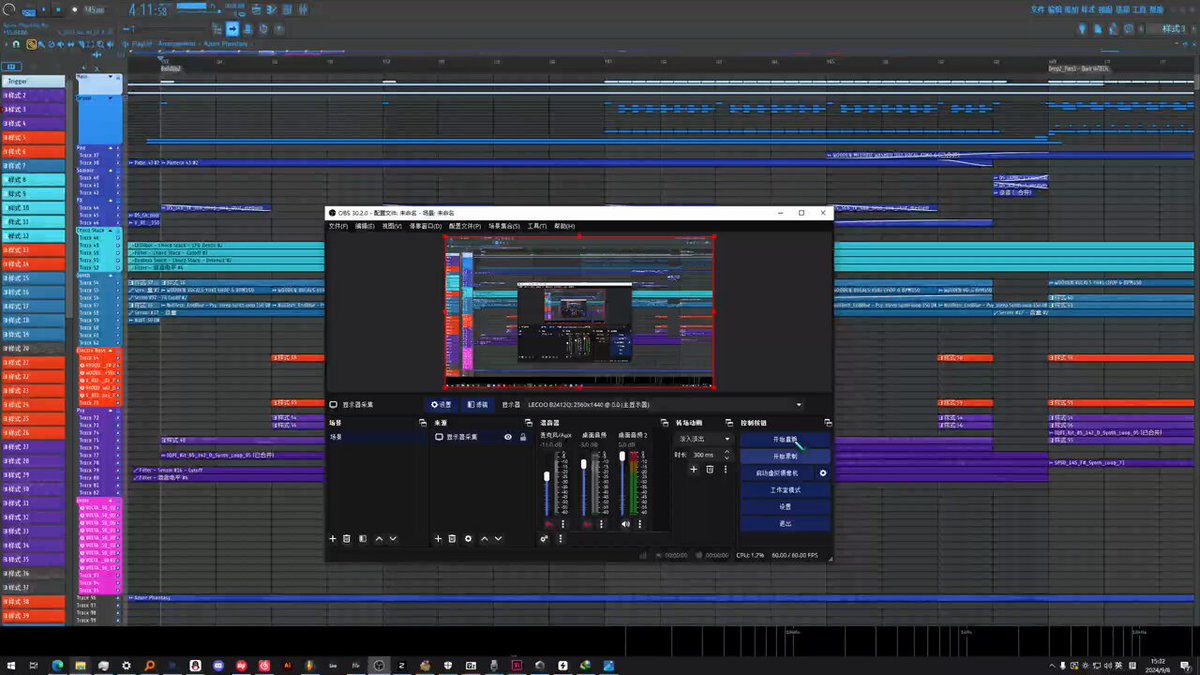Toggle the lock on display capture source

(x=522, y=437)
